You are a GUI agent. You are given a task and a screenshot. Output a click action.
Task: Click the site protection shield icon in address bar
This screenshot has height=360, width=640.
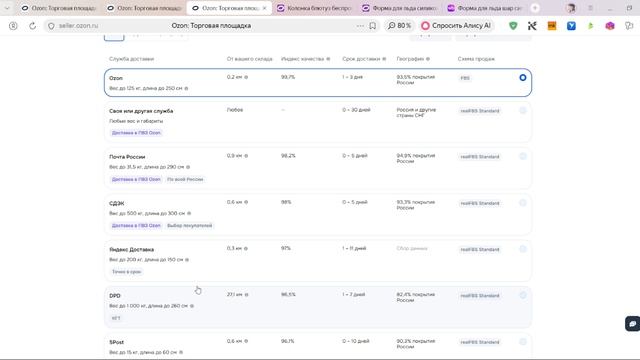pos(51,26)
